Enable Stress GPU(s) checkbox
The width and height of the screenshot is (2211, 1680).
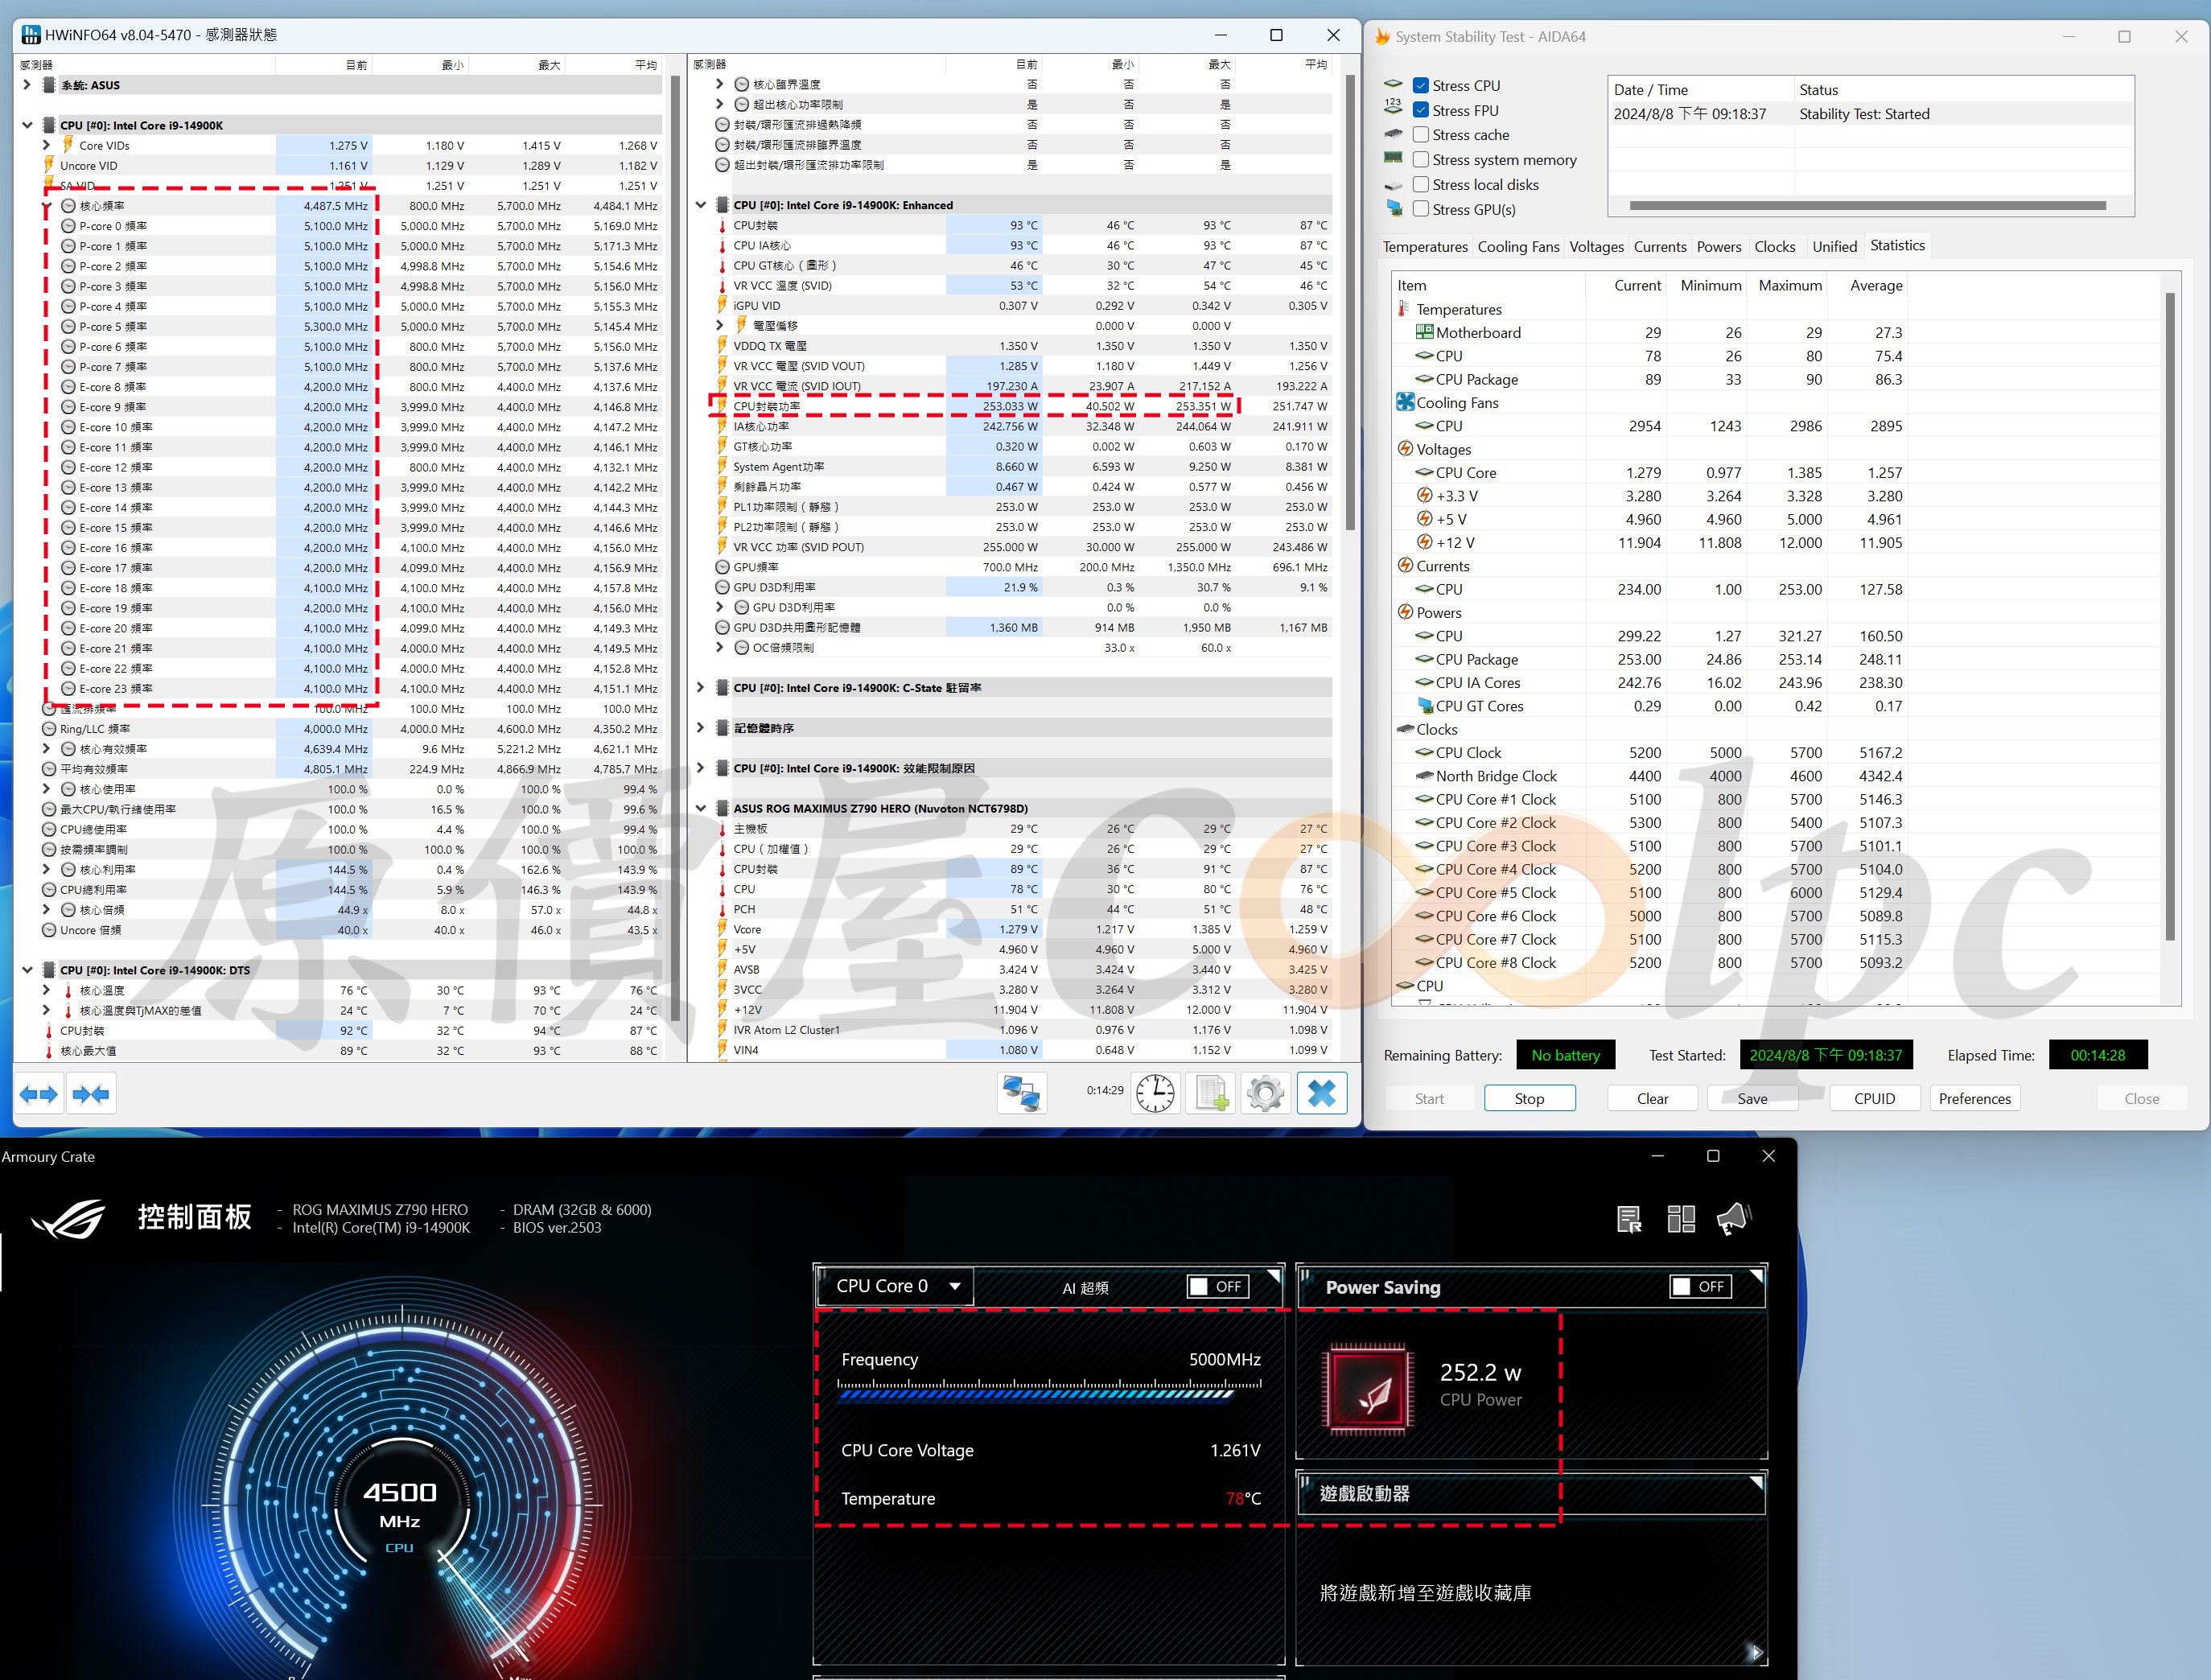click(1420, 209)
